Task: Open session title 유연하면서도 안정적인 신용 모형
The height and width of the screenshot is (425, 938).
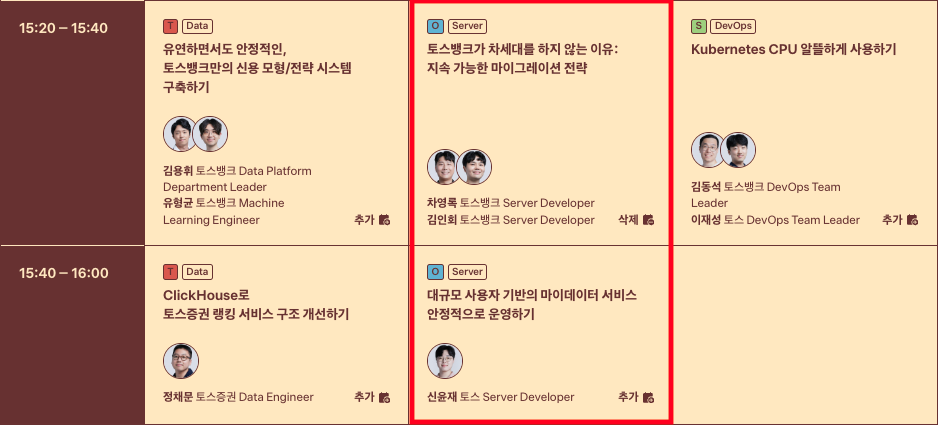Action: click(x=257, y=68)
